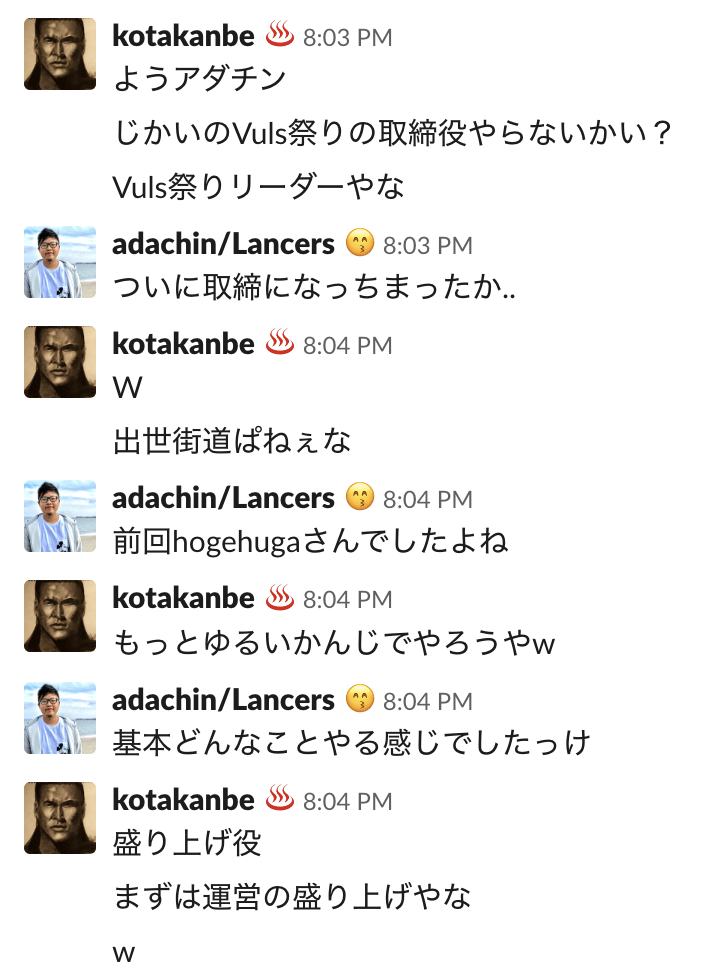710x976 pixels.
Task: Click adachin's avatar beside "前回hogehugaさんでしたよね"
Action: pyautogui.click(x=60, y=516)
